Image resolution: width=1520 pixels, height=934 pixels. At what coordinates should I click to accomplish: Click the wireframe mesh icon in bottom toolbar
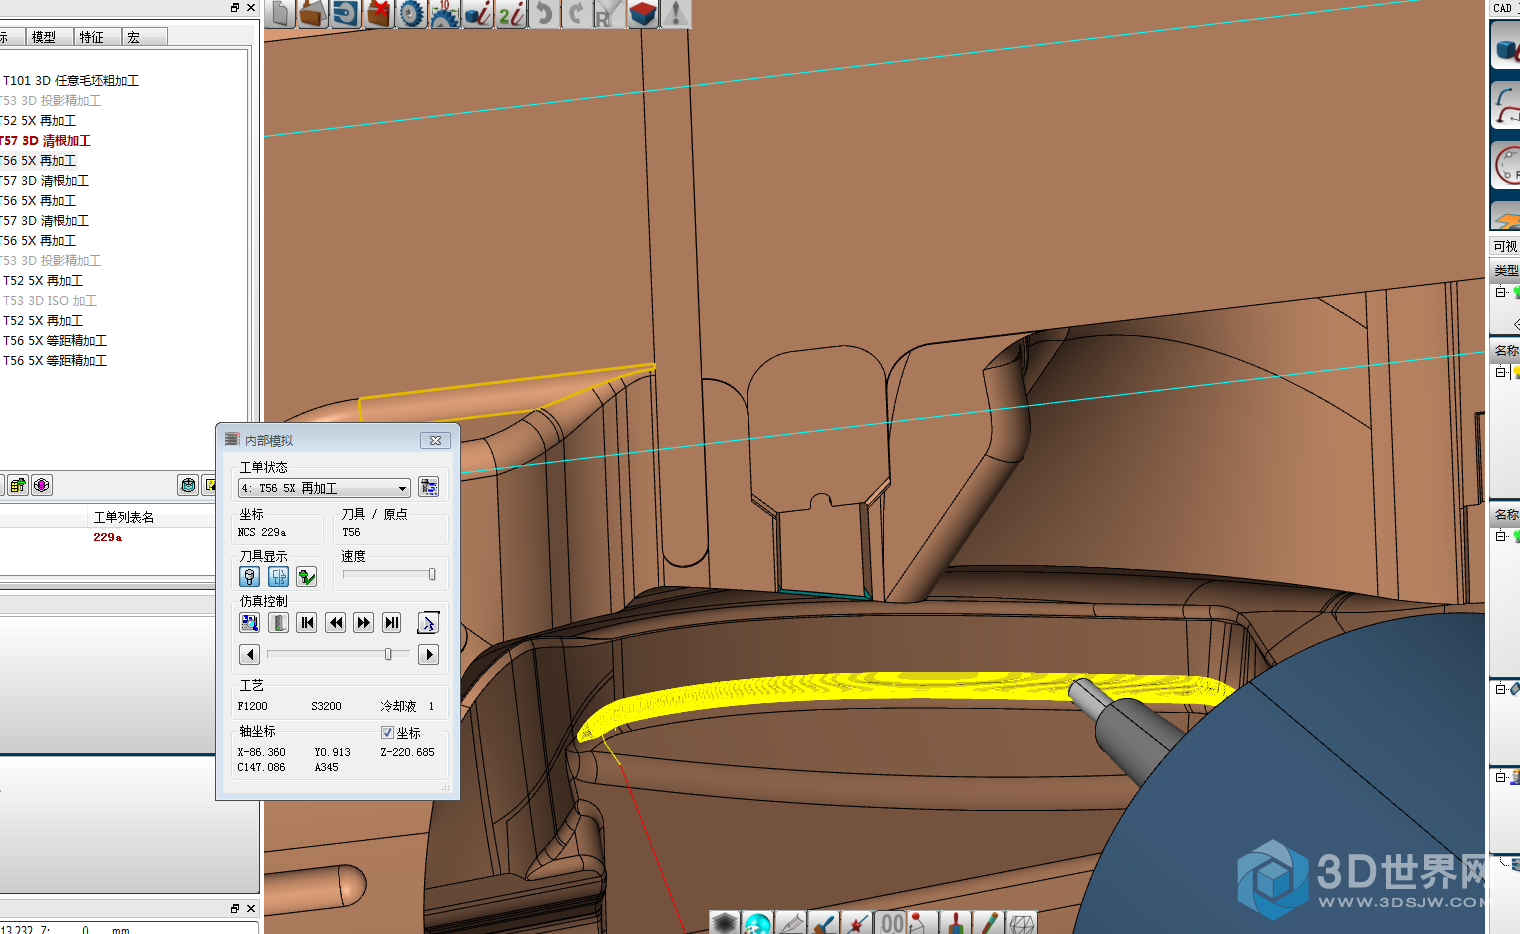pyautogui.click(x=1021, y=923)
